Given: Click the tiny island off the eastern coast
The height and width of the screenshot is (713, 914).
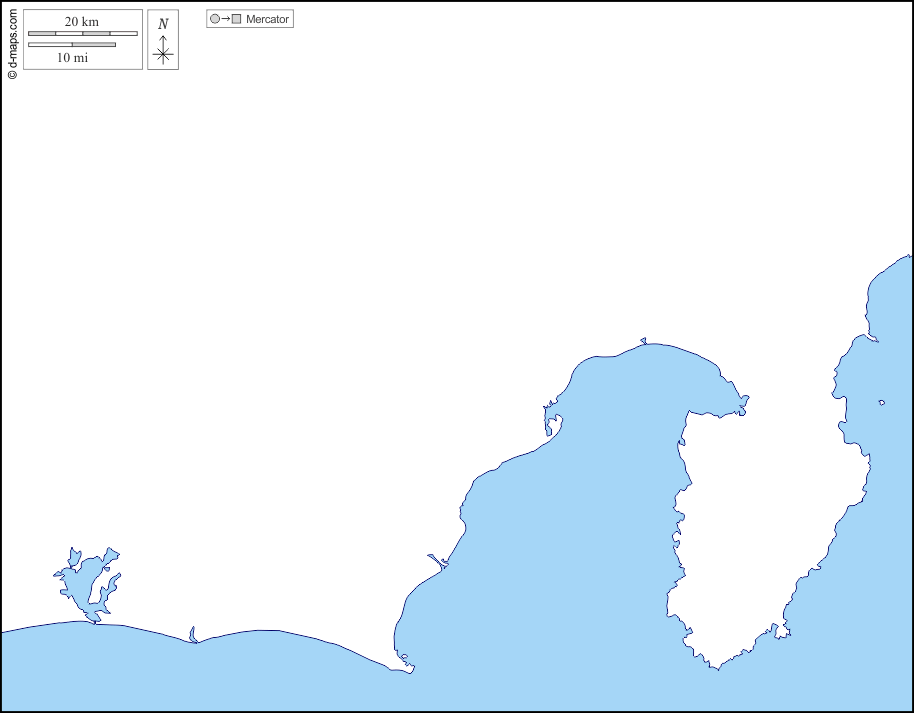Looking at the screenshot, I should coord(881,403).
